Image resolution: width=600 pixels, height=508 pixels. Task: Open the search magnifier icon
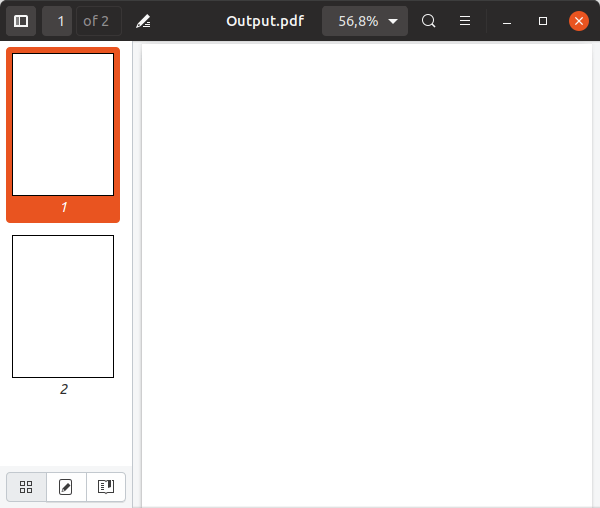(x=429, y=21)
